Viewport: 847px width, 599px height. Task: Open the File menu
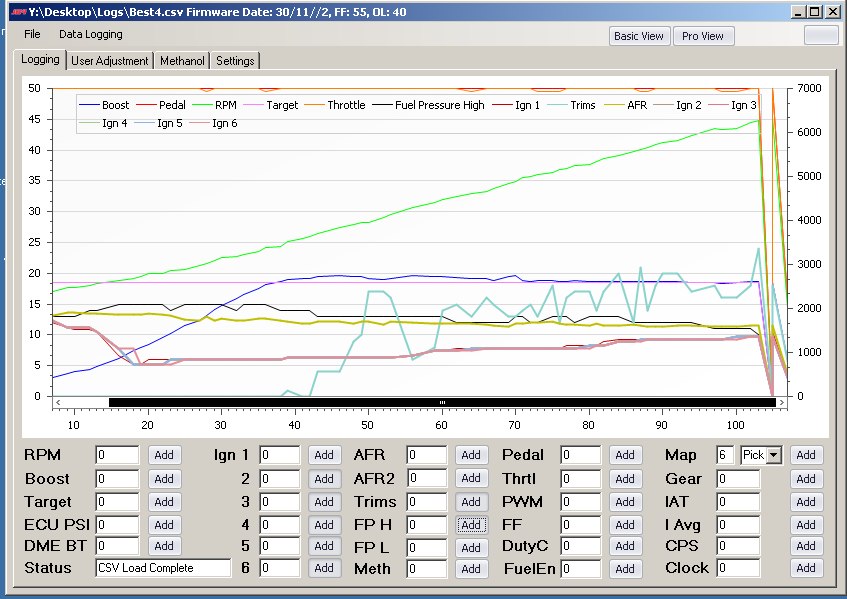[32, 35]
